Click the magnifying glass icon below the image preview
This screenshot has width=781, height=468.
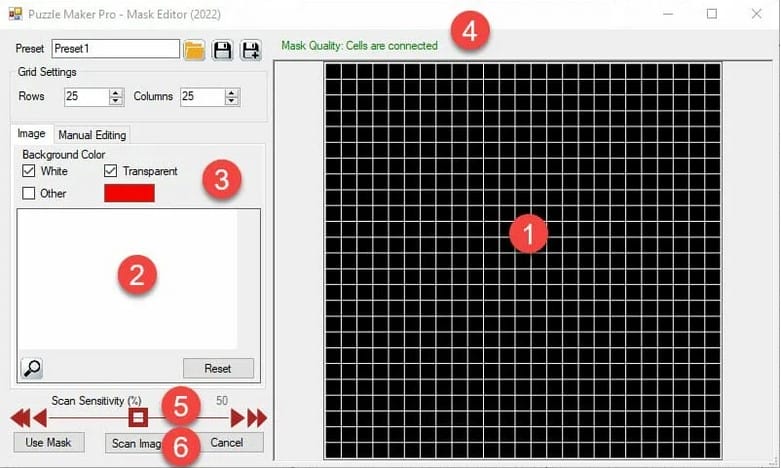(32, 368)
